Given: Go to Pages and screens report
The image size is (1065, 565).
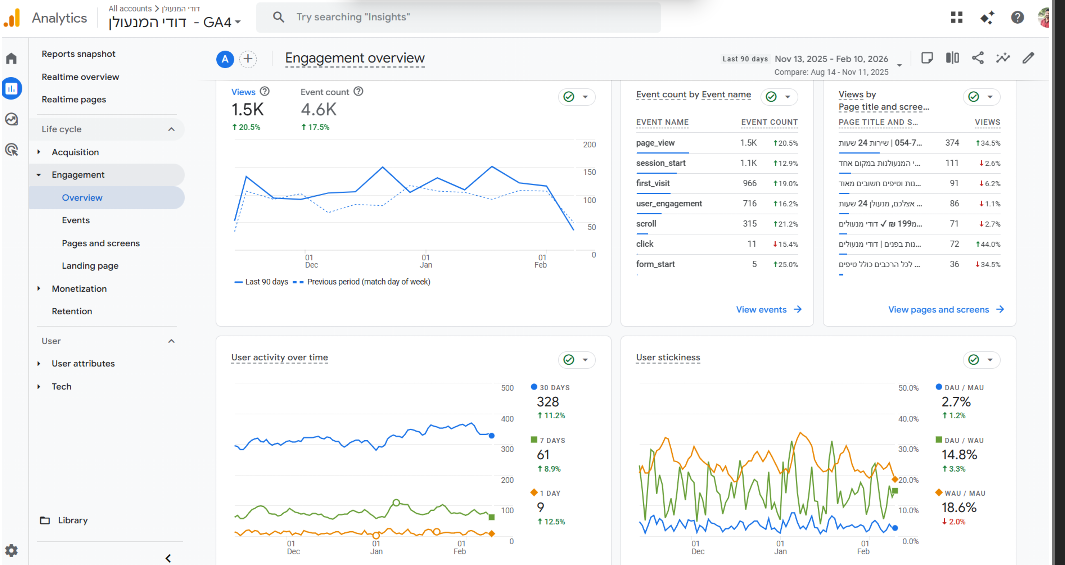Looking at the screenshot, I should 100,243.
